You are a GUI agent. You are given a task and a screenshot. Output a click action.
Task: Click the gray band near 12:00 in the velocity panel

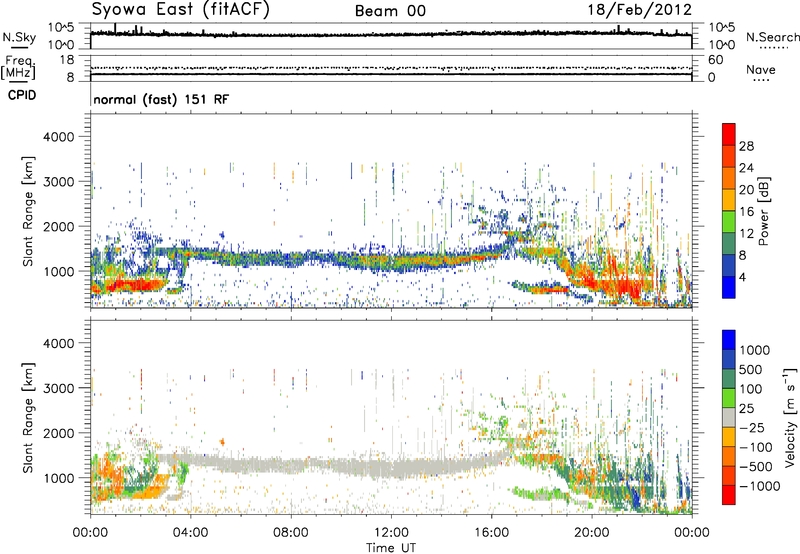tap(391, 468)
